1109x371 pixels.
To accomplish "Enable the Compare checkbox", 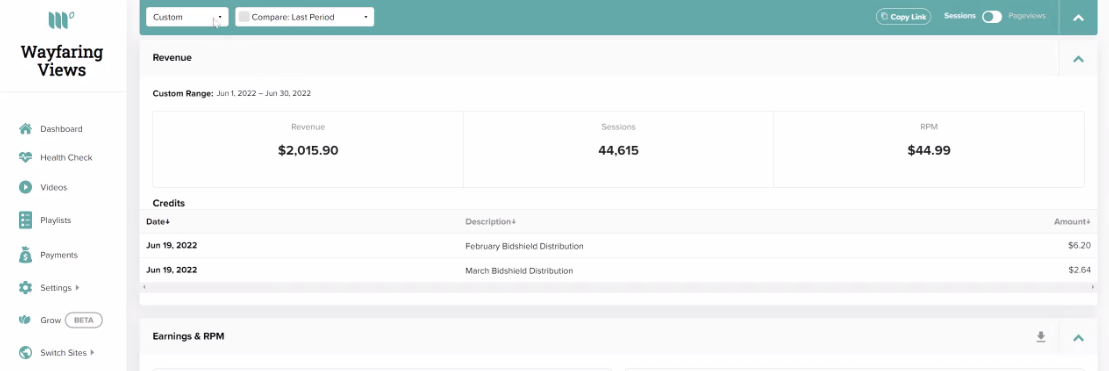I will coord(244,17).
